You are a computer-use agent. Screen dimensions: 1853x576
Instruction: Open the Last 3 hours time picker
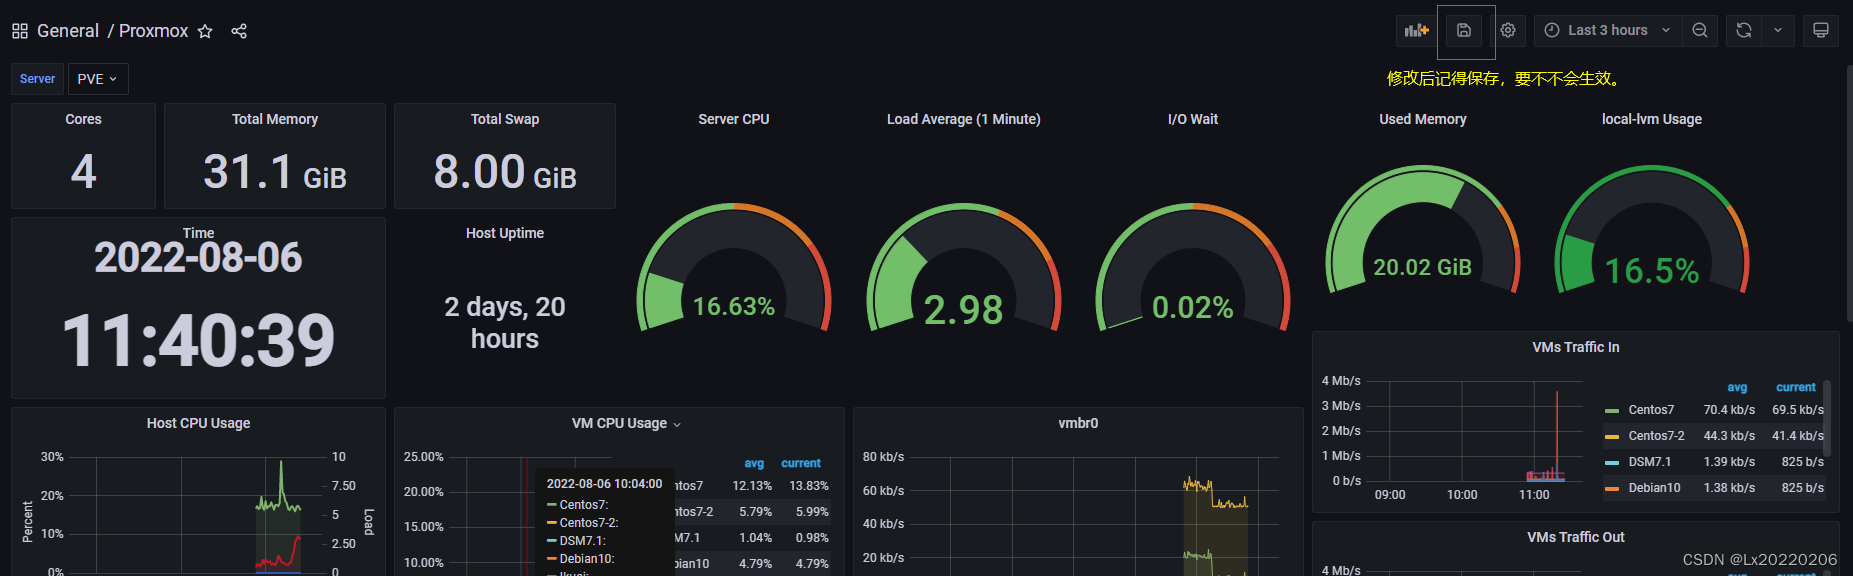coord(1608,30)
